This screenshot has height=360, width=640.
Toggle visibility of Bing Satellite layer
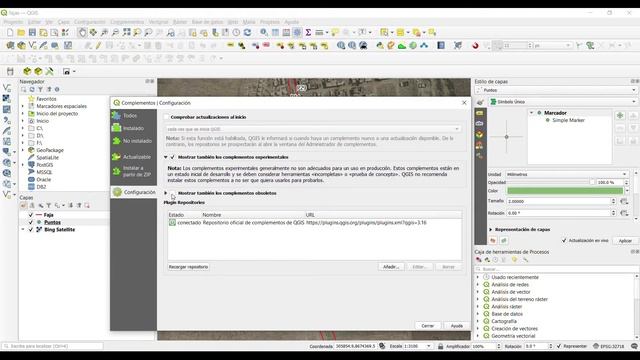(x=31, y=229)
